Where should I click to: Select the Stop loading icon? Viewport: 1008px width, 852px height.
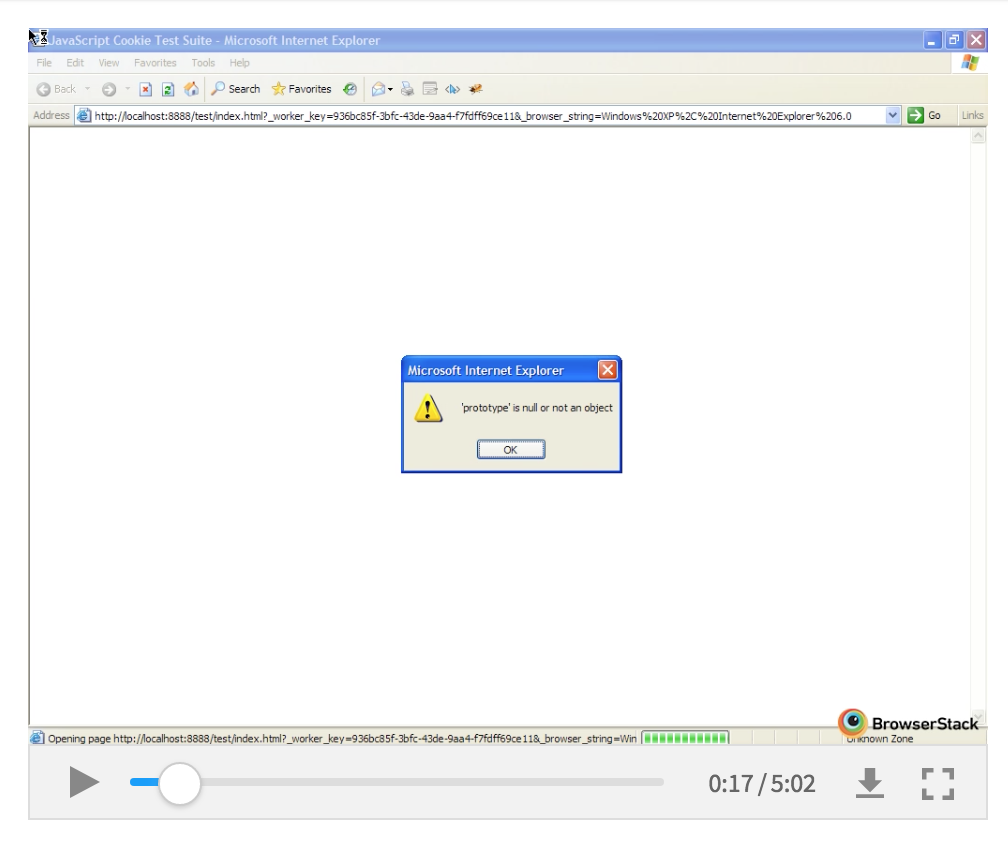[144, 89]
